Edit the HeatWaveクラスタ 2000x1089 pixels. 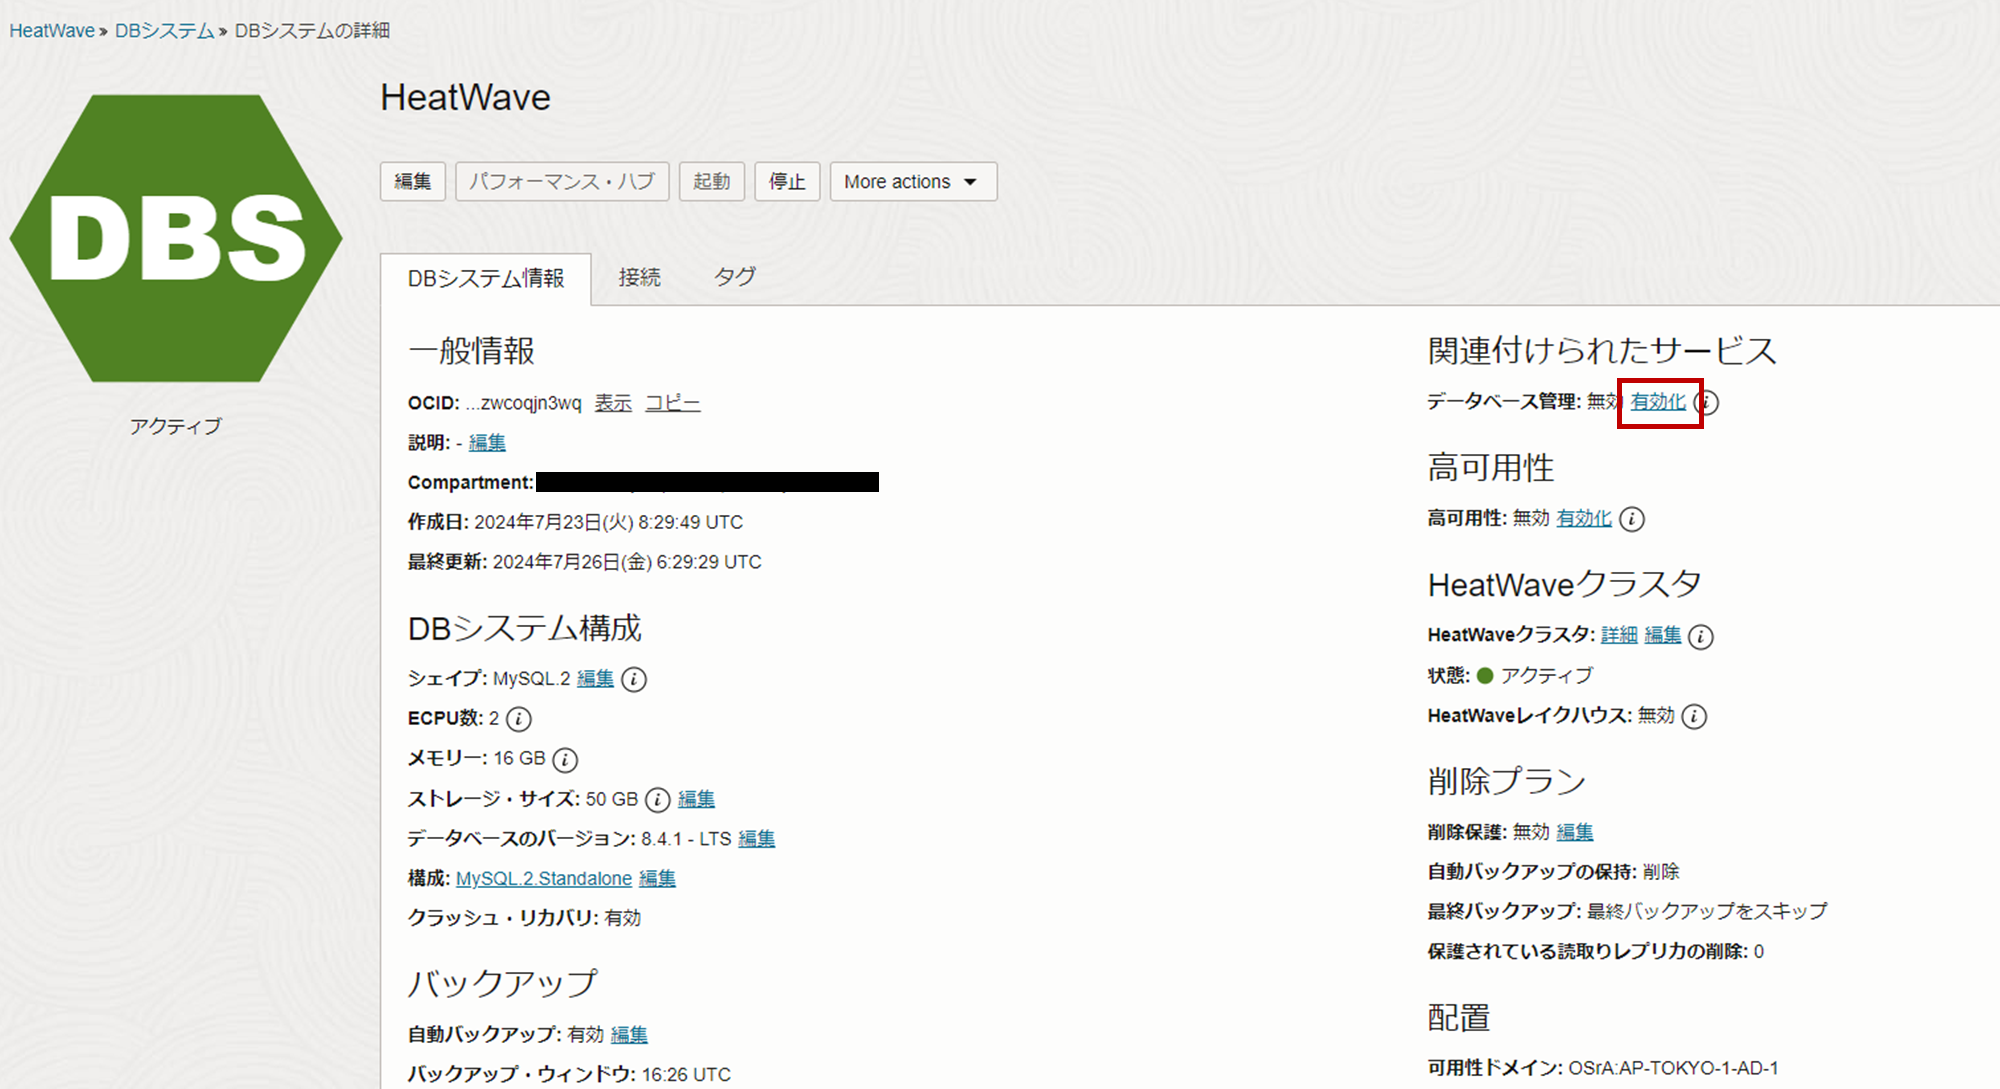(1663, 635)
